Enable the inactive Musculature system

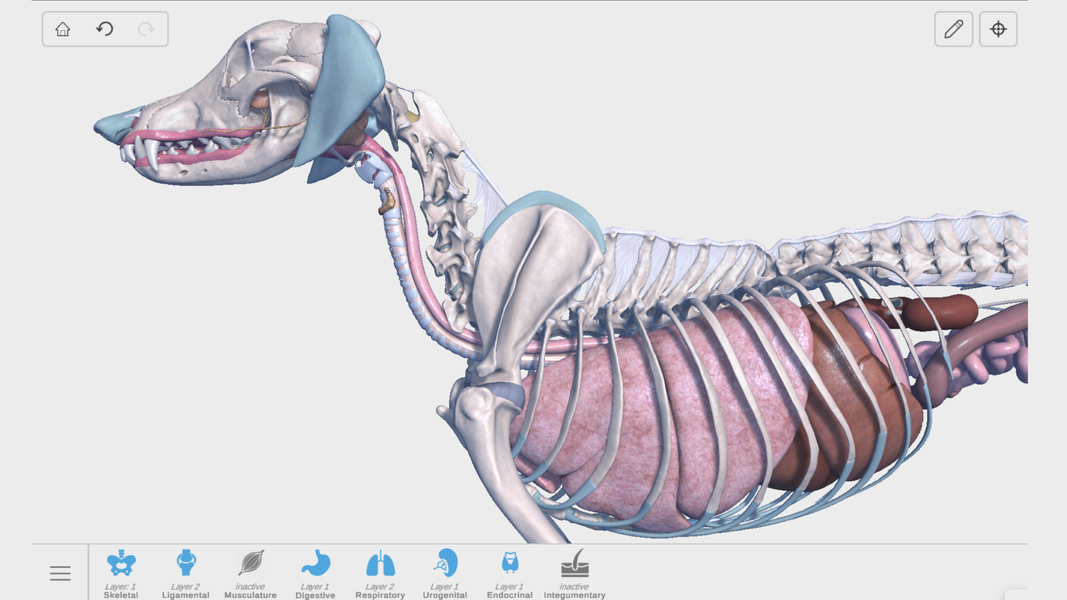(x=251, y=565)
